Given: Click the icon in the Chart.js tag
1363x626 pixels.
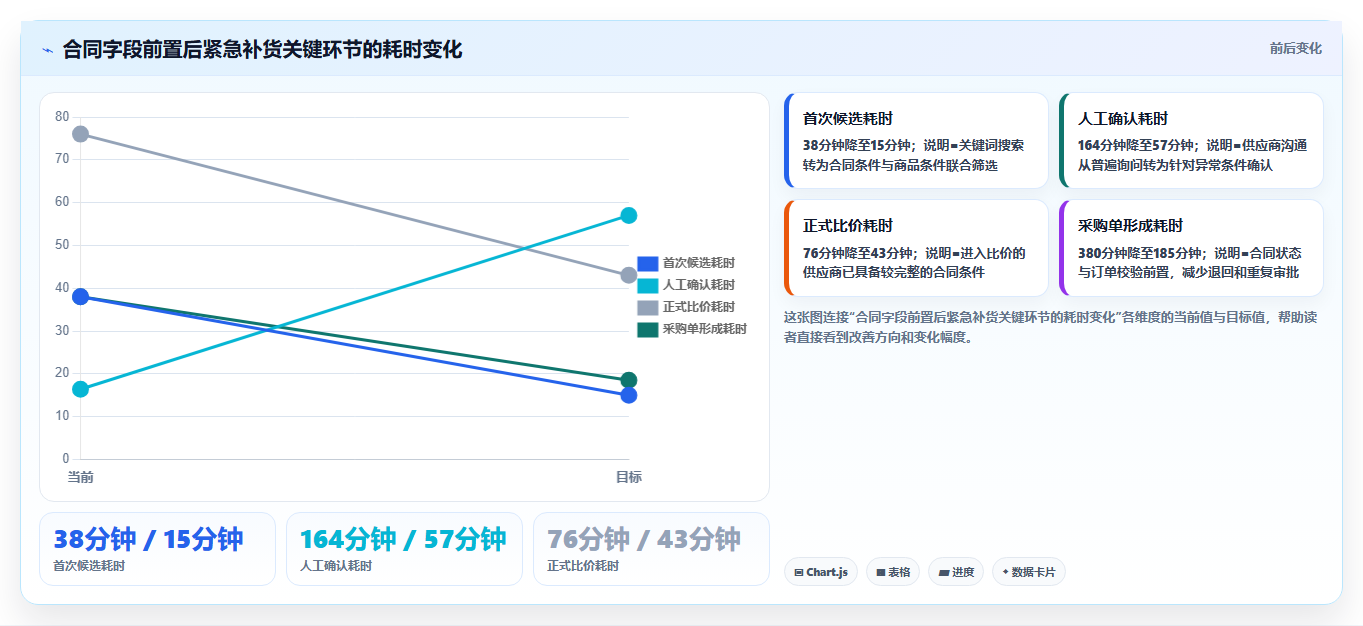Looking at the screenshot, I should [x=799, y=573].
